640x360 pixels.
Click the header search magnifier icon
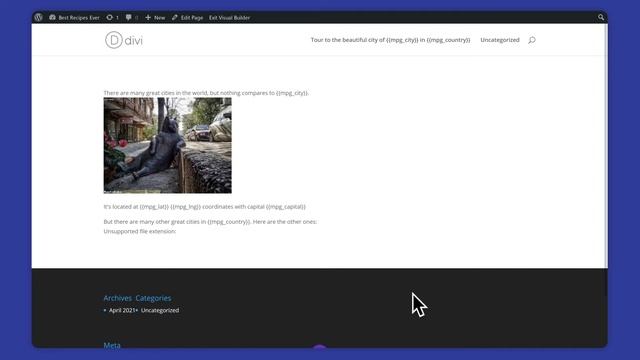tap(532, 40)
